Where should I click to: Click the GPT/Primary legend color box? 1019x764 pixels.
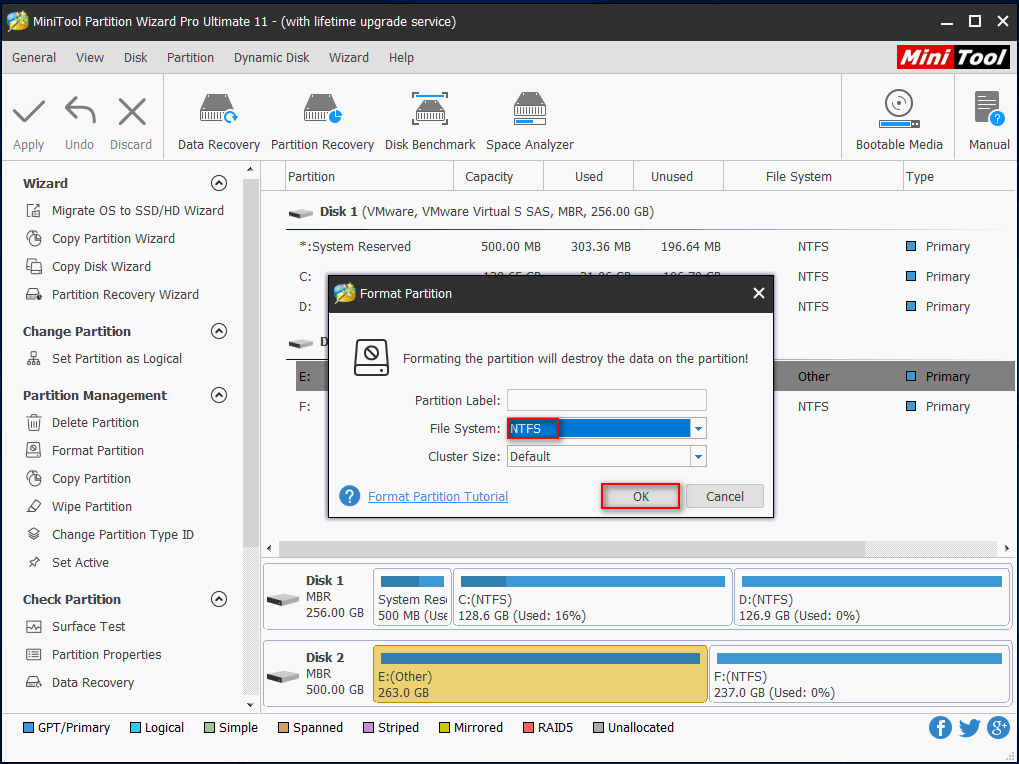tap(29, 727)
